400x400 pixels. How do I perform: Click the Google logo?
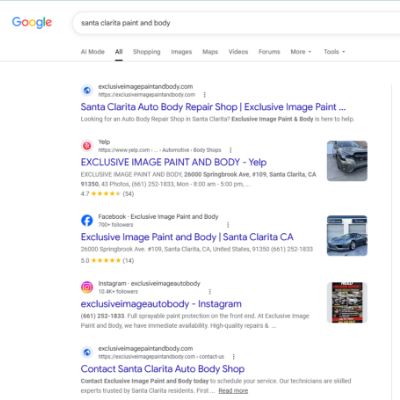point(32,22)
